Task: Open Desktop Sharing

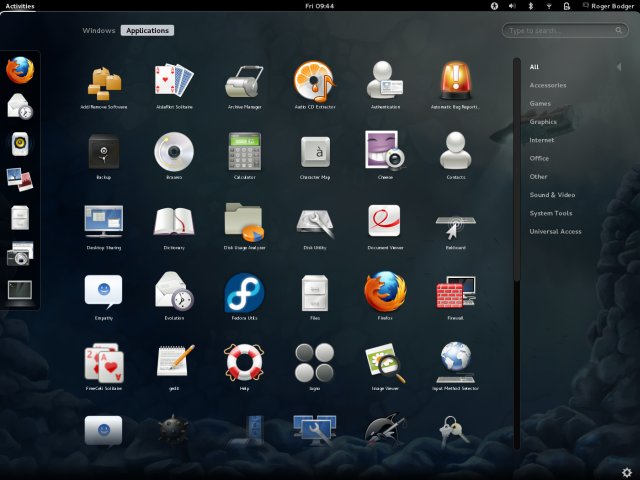Action: (104, 226)
